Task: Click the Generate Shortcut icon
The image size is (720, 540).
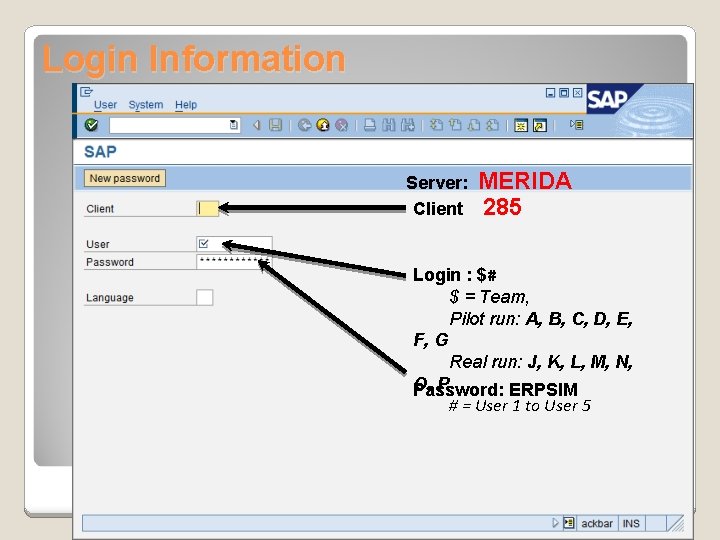Action: coord(540,125)
